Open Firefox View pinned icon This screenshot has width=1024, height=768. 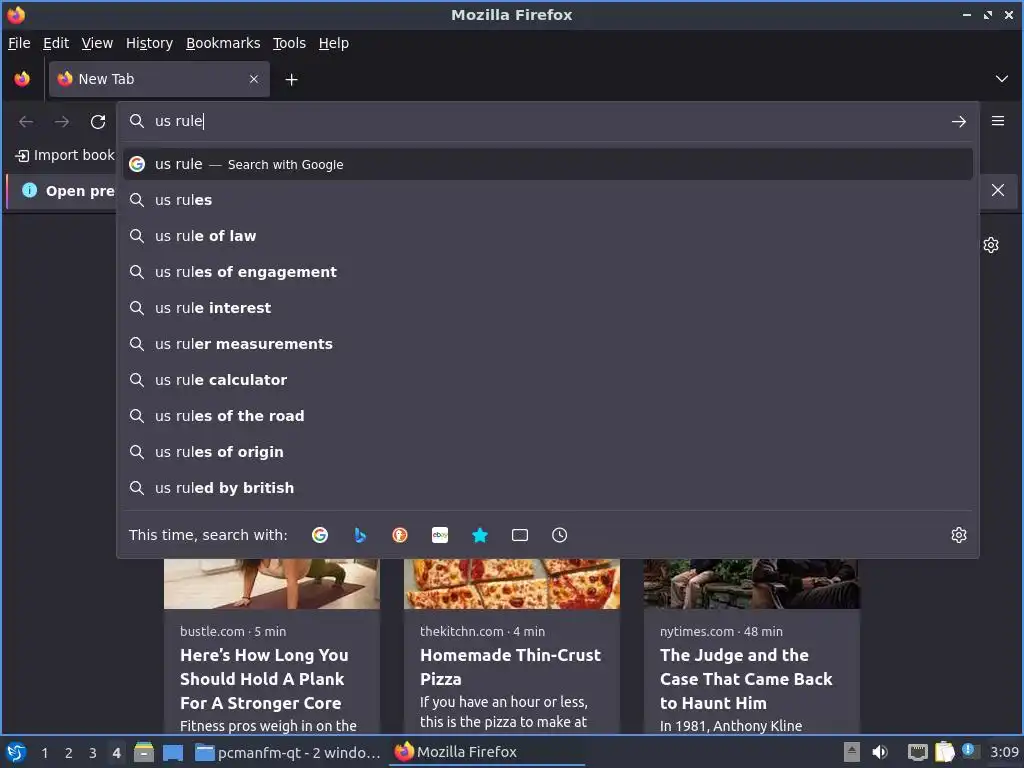(22, 79)
